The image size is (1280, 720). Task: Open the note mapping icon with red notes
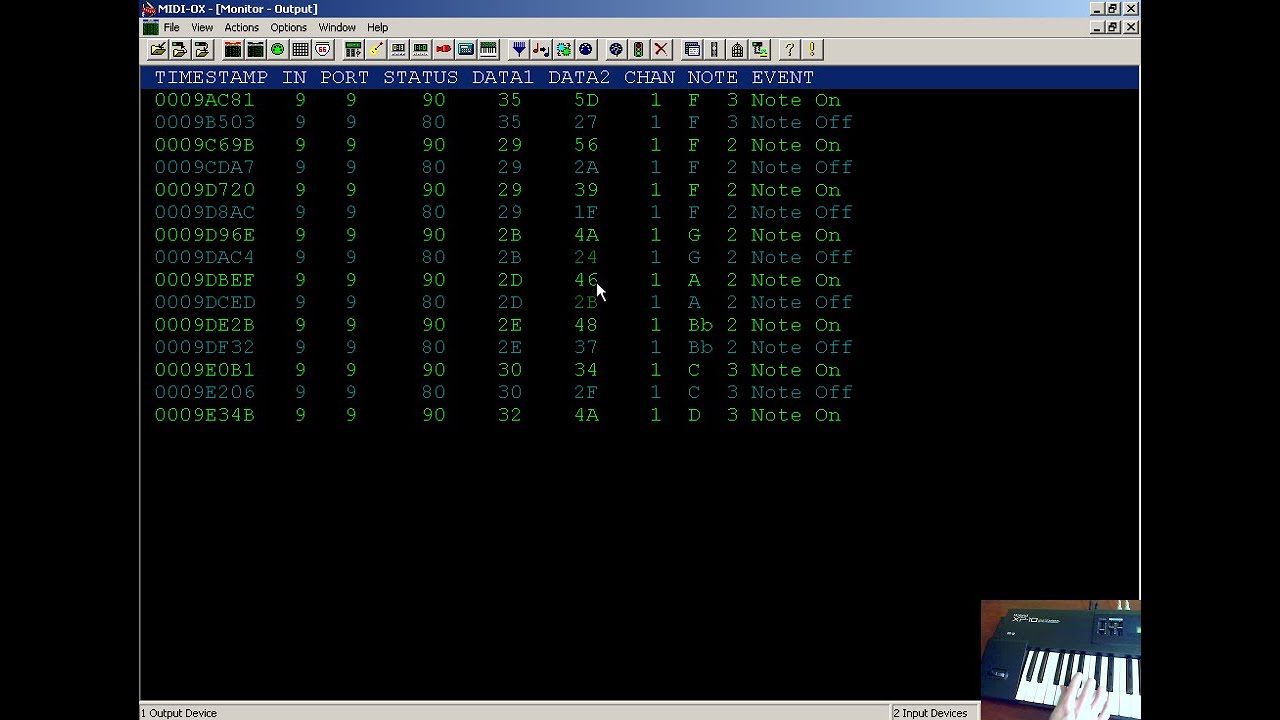(541, 49)
